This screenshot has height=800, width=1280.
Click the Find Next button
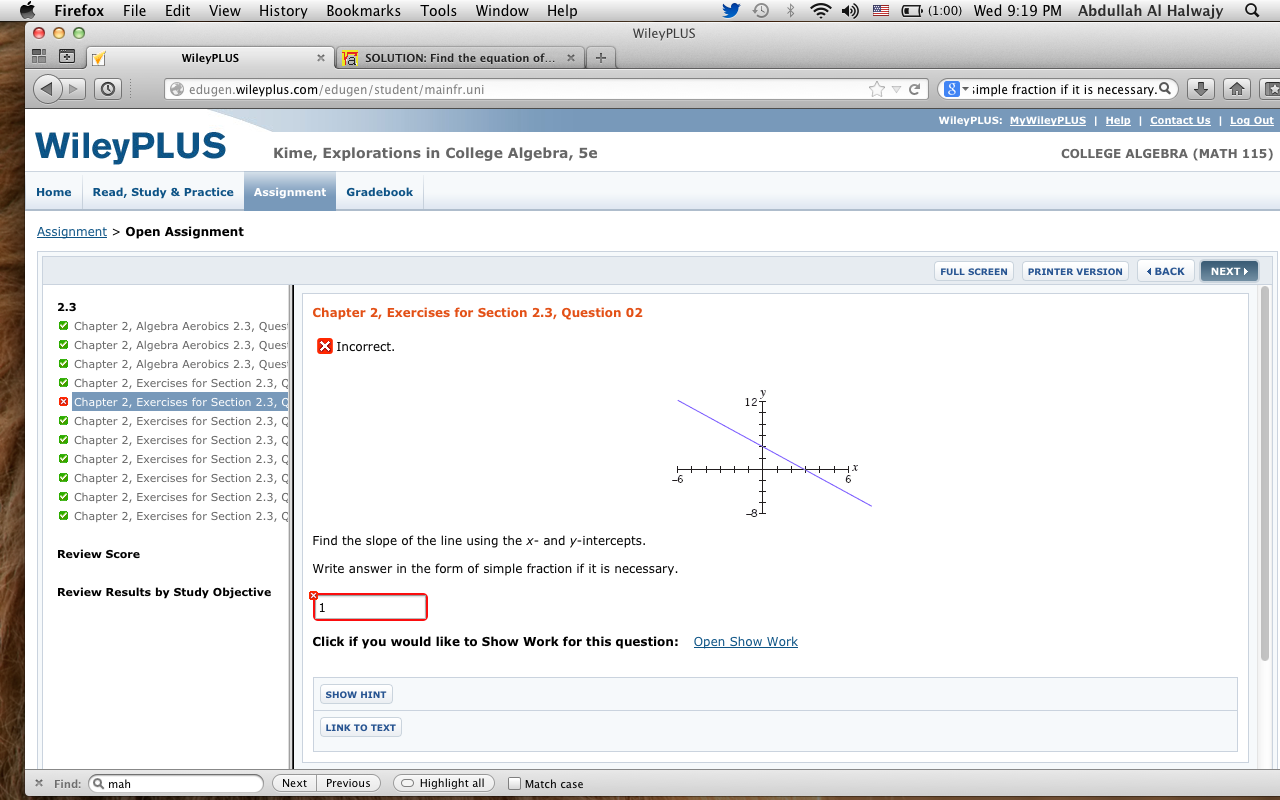(294, 783)
